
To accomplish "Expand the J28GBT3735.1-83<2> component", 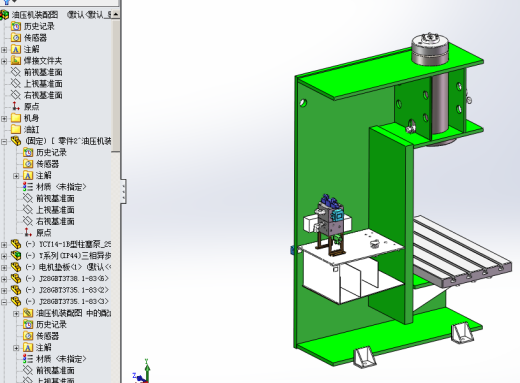I will [4, 290].
